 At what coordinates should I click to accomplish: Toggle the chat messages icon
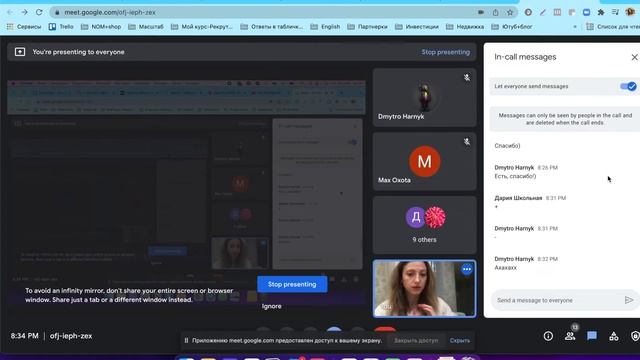tap(592, 336)
